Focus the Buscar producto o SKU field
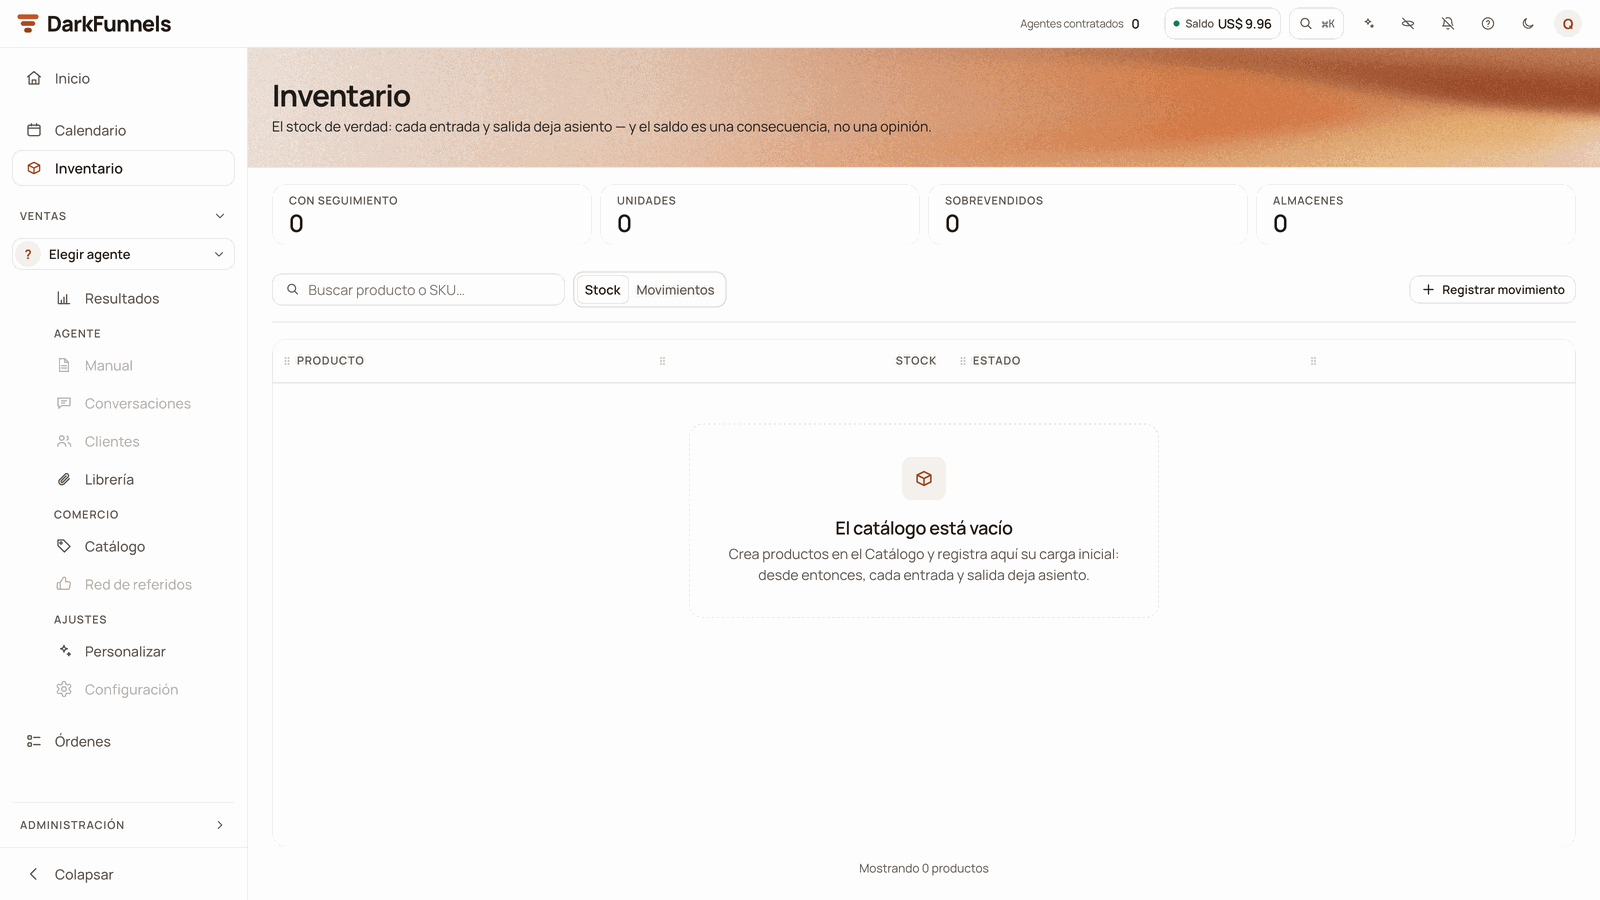This screenshot has width=1600, height=900. 418,290
